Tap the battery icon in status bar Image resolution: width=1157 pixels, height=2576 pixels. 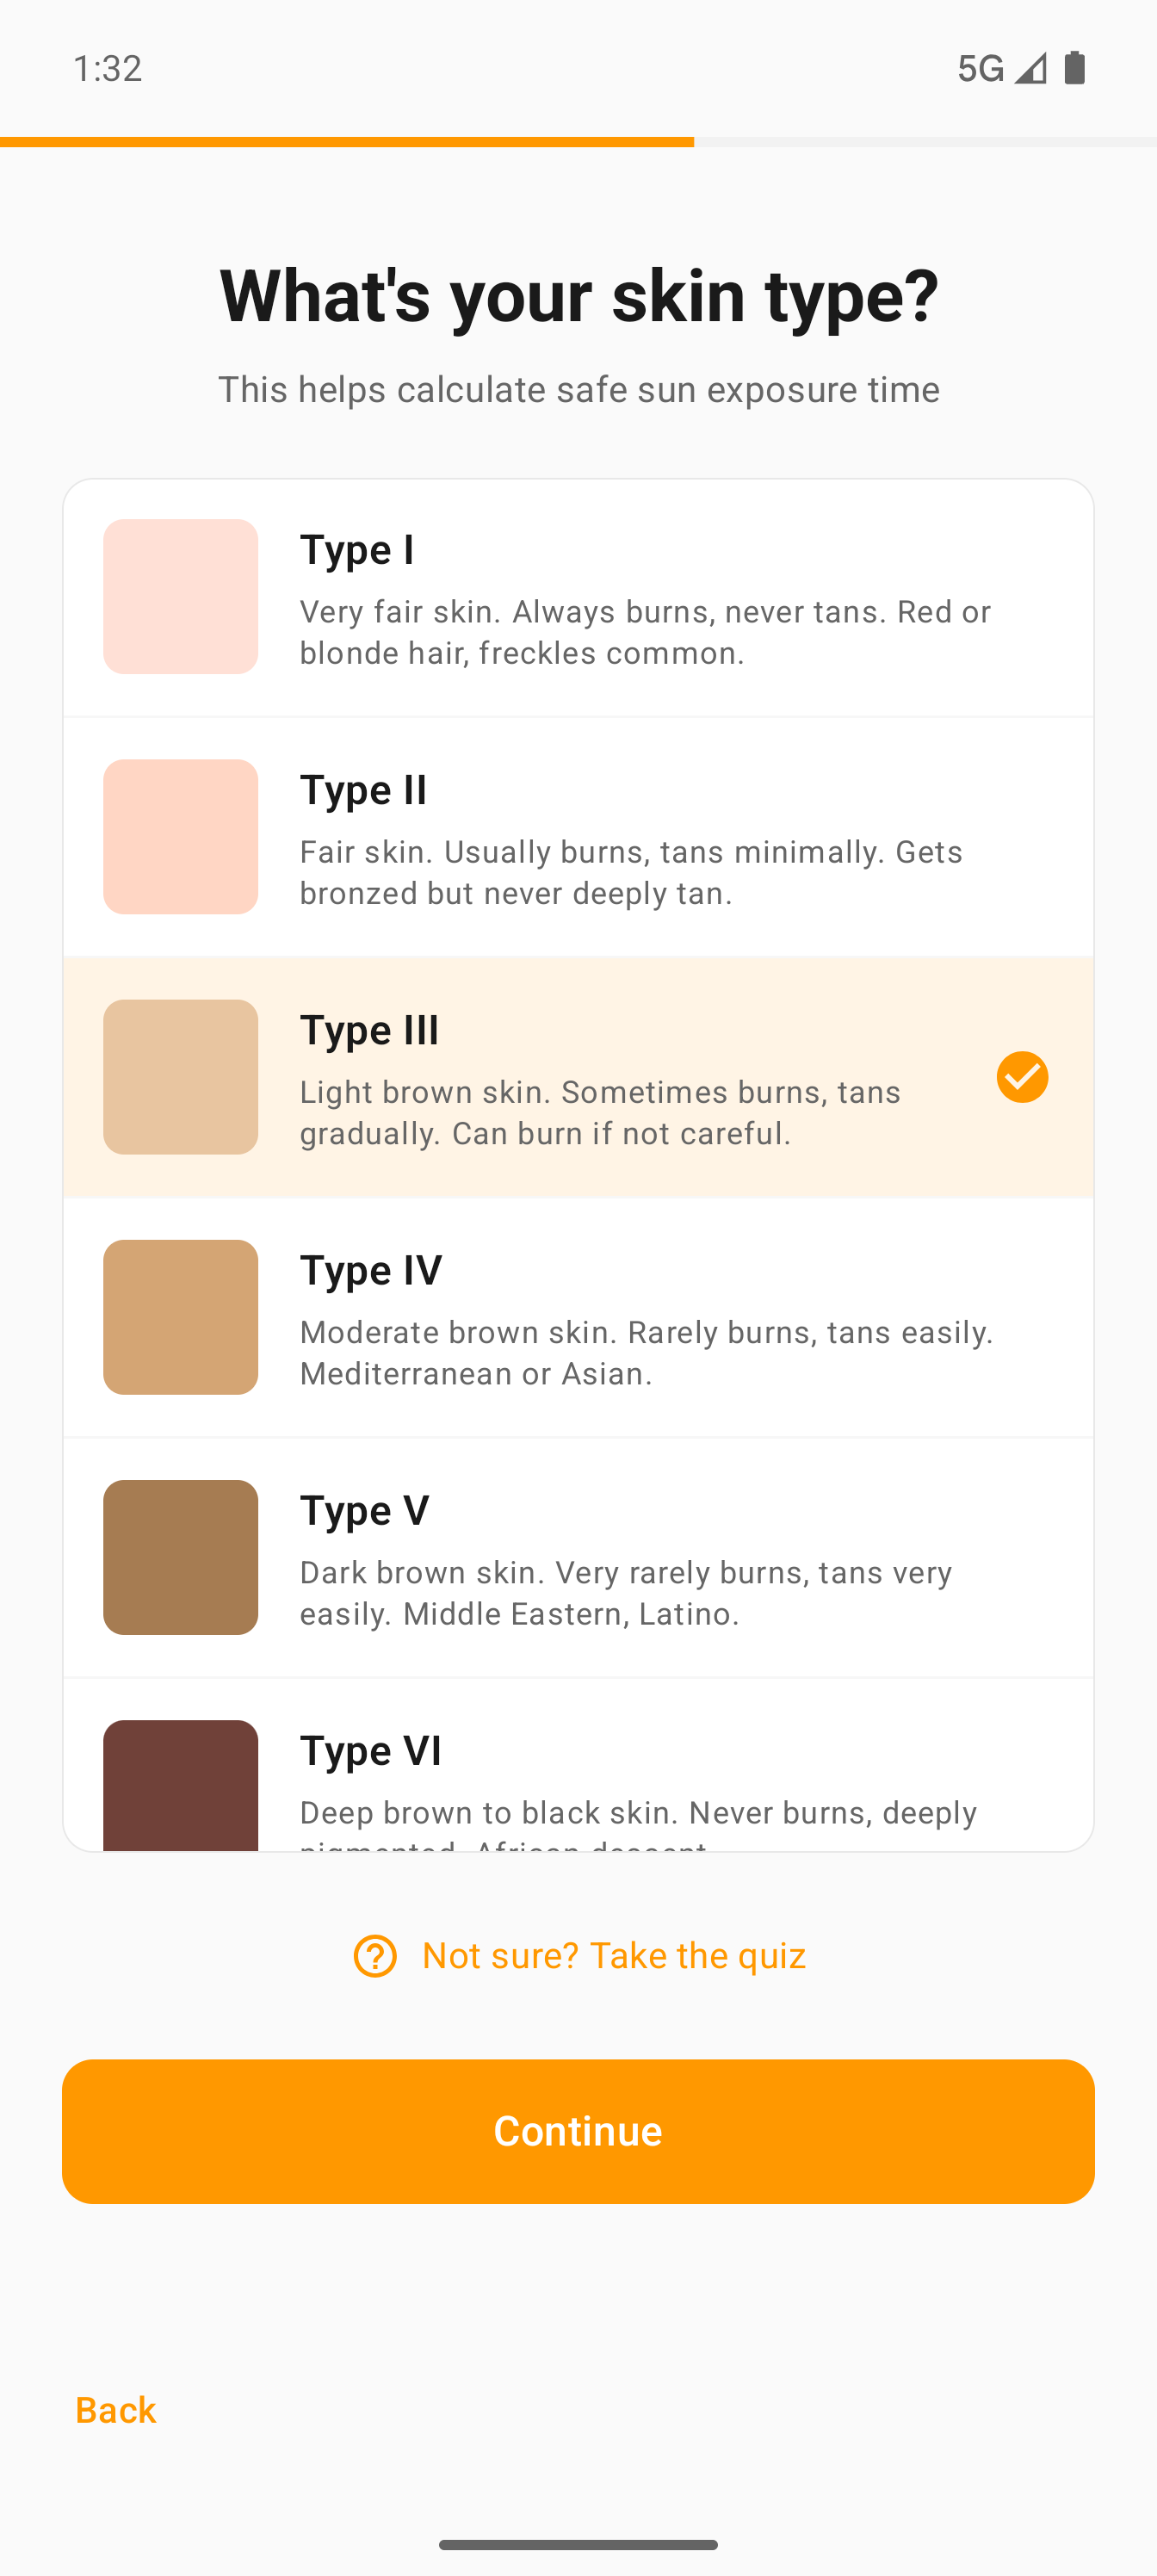pos(1075,68)
